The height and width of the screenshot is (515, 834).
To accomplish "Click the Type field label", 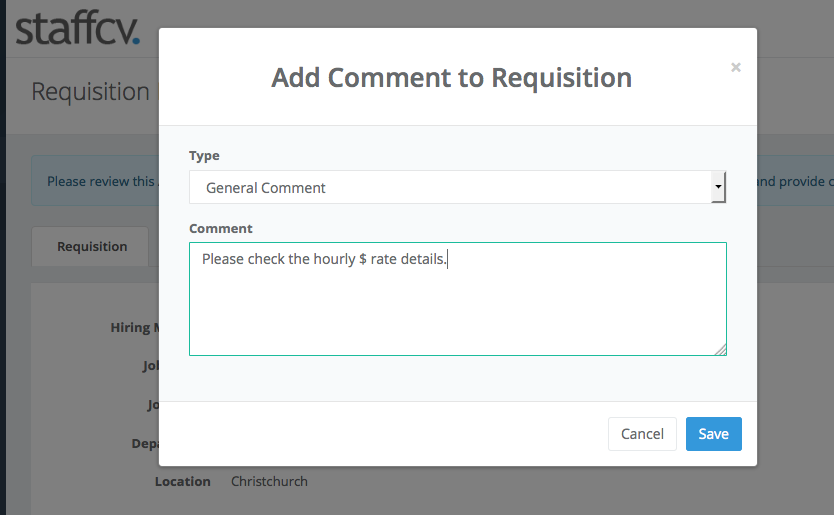I will pos(204,156).
